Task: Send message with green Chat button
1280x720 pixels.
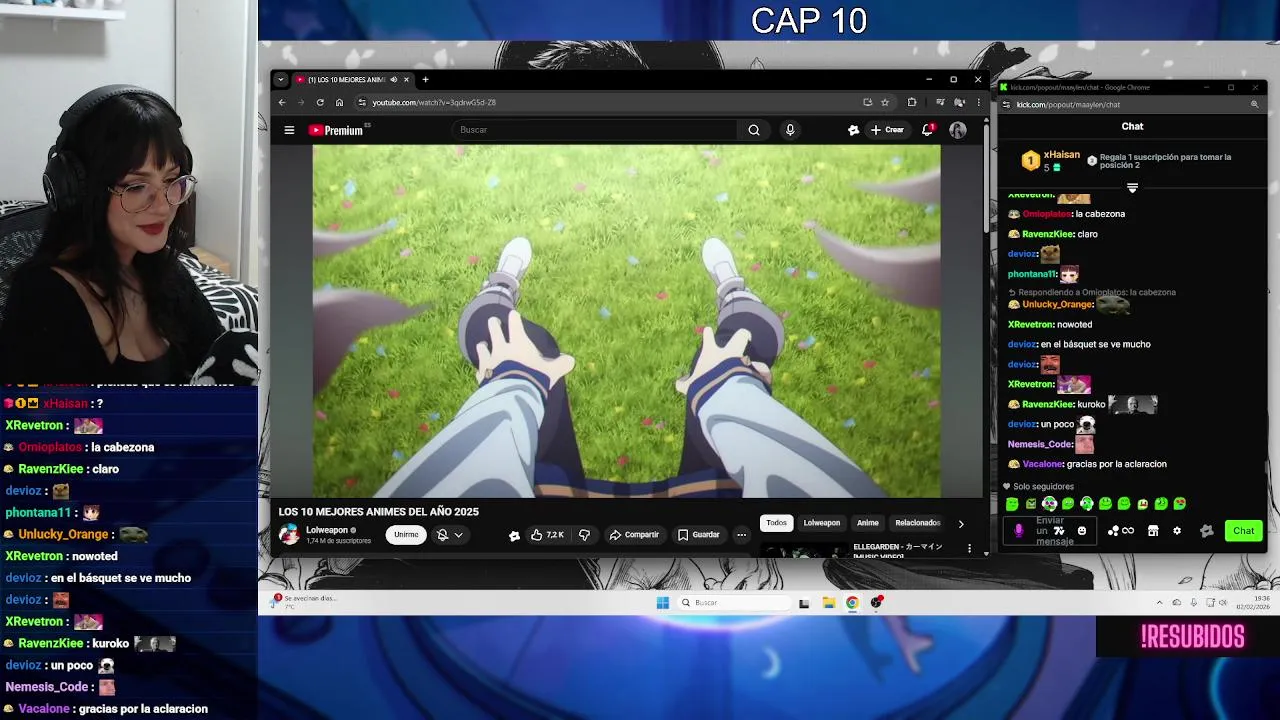Action: click(1243, 531)
